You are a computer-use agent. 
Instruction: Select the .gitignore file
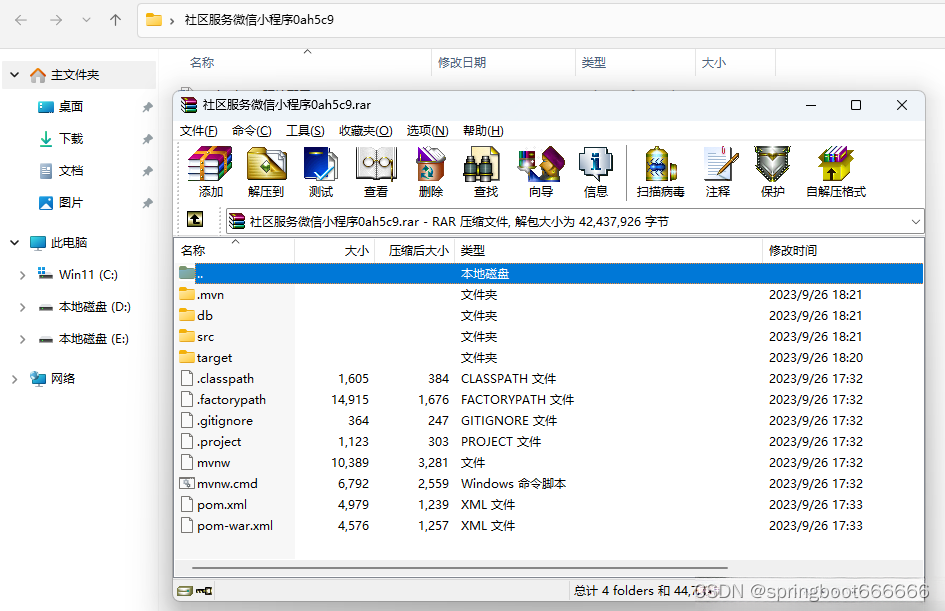[x=548, y=421]
